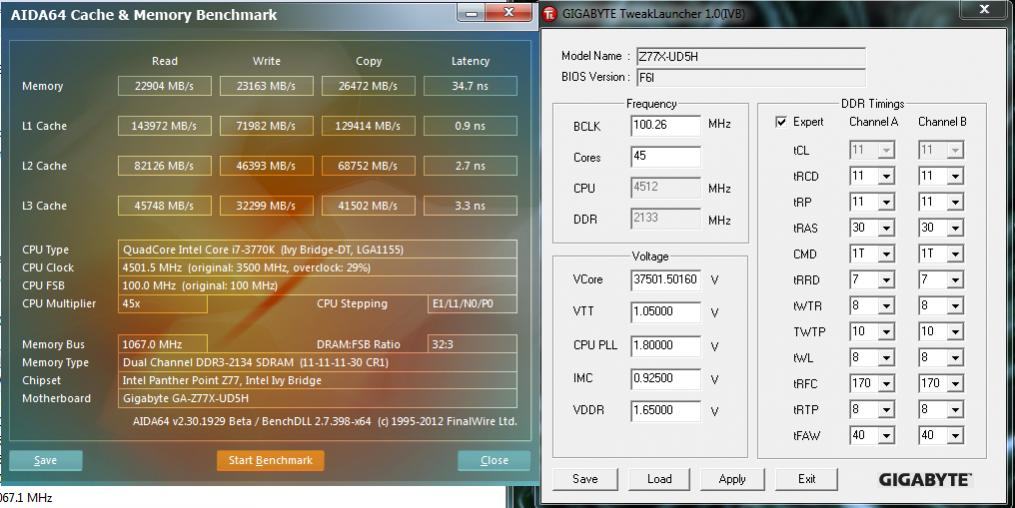
Task: Click the VCore voltage input field
Action: [665, 280]
